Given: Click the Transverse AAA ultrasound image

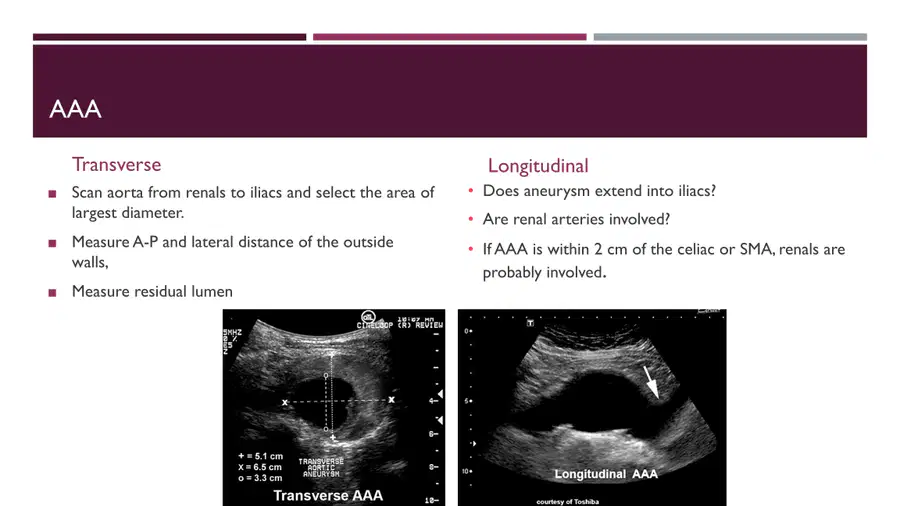Looking at the screenshot, I should pyautogui.click(x=333, y=407).
